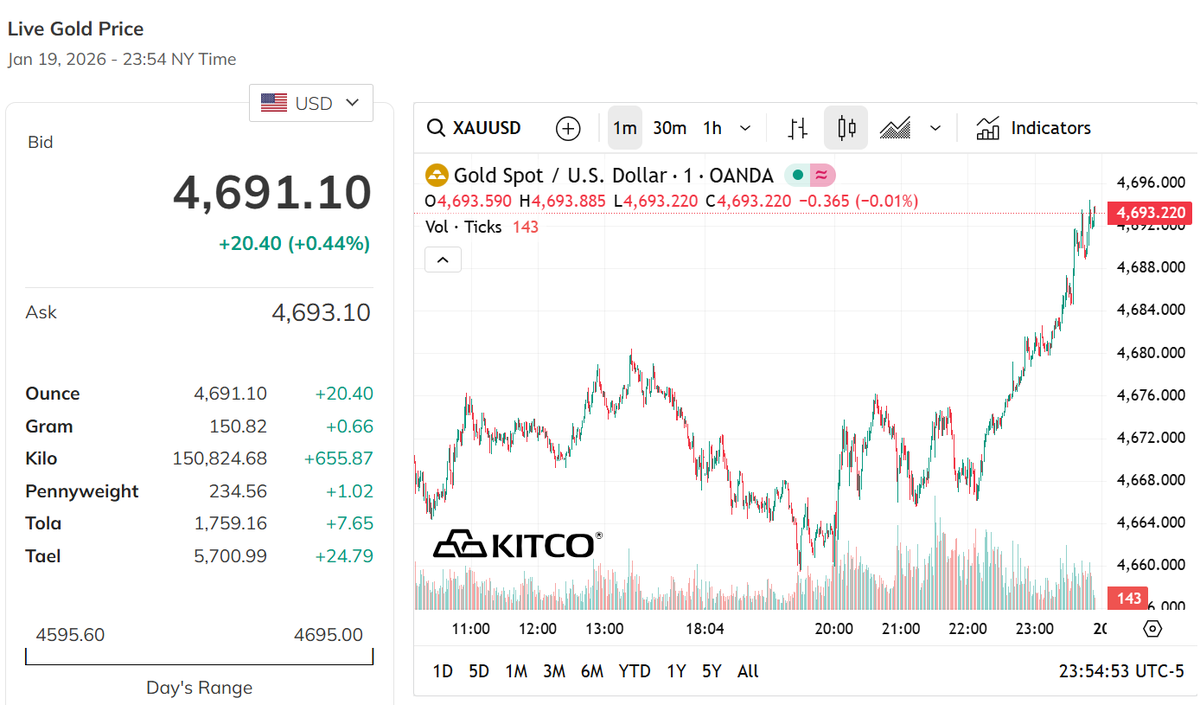The width and height of the screenshot is (1200, 705).
Task: Select the YTD date range
Action: [x=634, y=671]
